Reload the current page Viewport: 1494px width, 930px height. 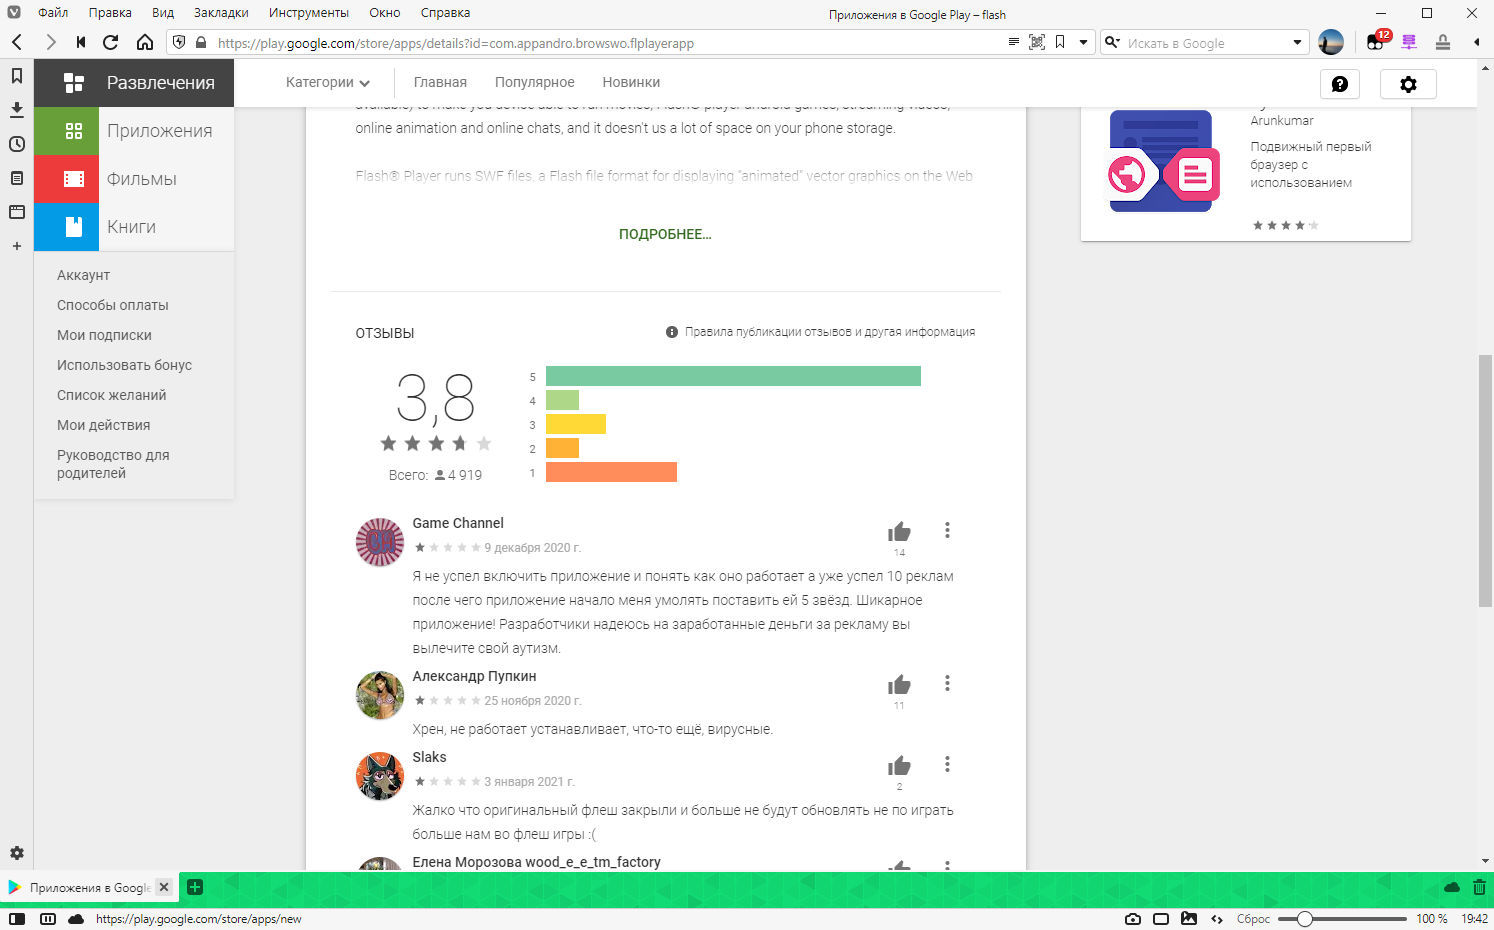tap(111, 42)
